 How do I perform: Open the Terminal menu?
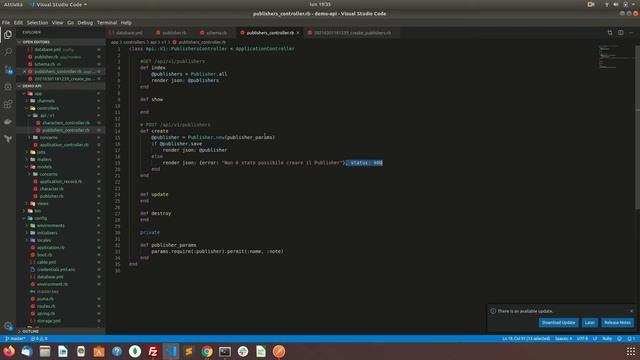pos(107,23)
